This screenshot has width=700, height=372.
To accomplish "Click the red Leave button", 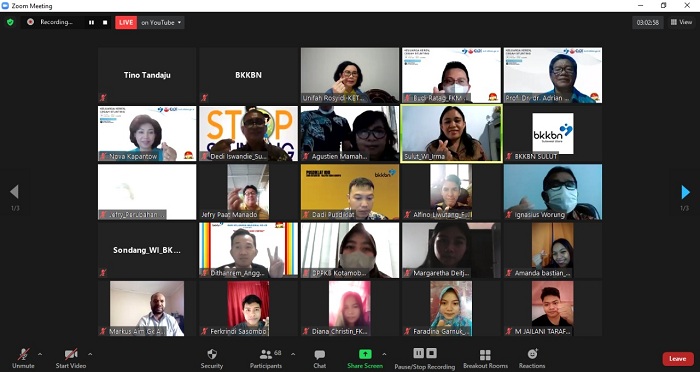I will [678, 359].
